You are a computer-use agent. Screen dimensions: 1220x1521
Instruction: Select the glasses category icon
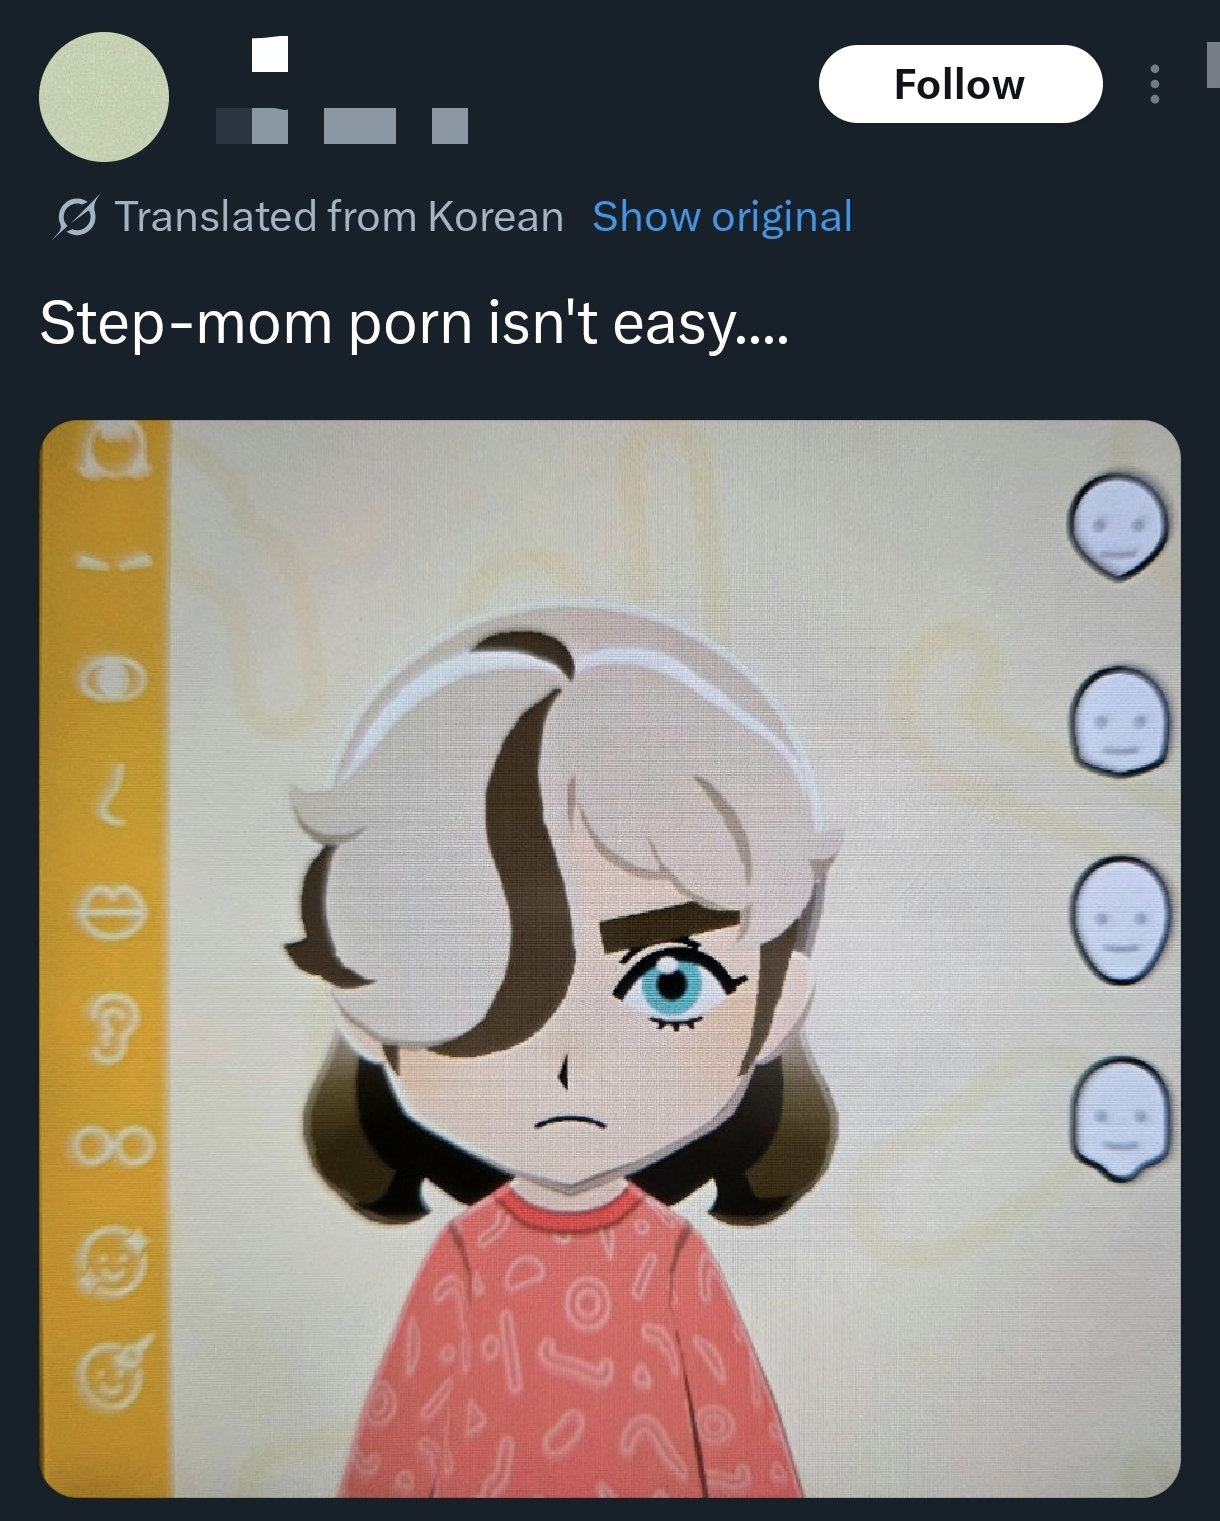coord(113,1144)
